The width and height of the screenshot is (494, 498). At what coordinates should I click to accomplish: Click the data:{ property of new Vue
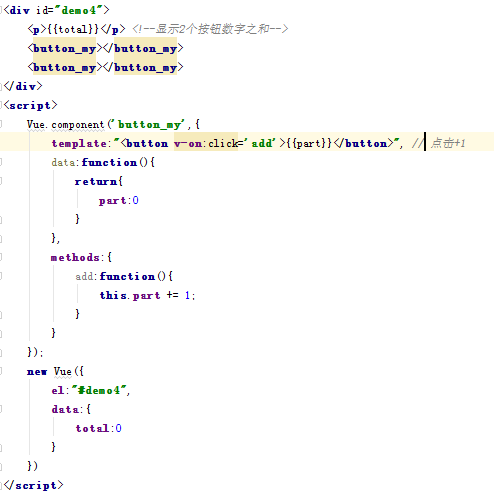(x=71, y=410)
